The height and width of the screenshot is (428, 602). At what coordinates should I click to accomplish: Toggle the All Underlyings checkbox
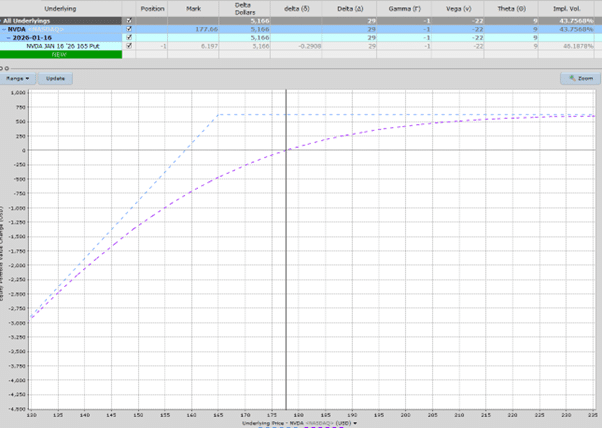click(x=128, y=19)
